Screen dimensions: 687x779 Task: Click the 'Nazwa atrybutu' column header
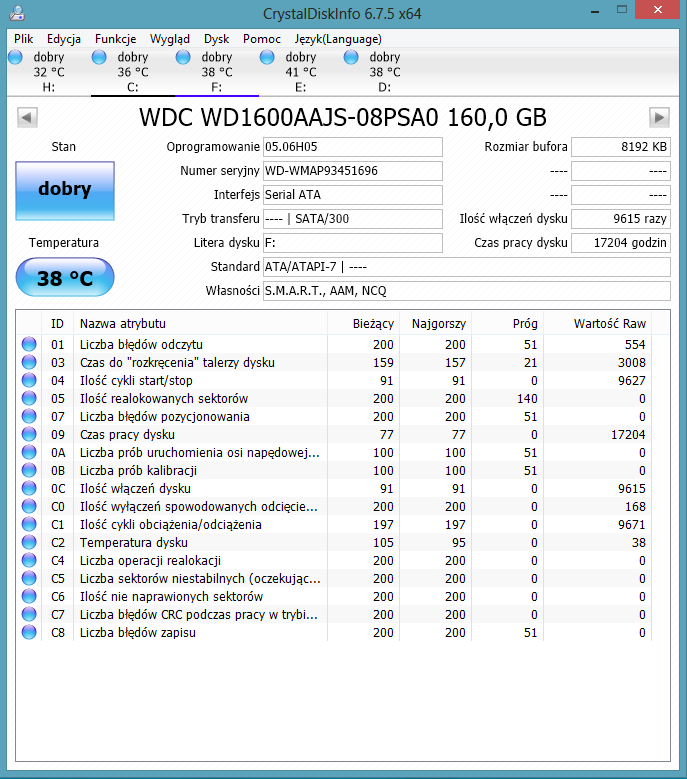click(200, 323)
